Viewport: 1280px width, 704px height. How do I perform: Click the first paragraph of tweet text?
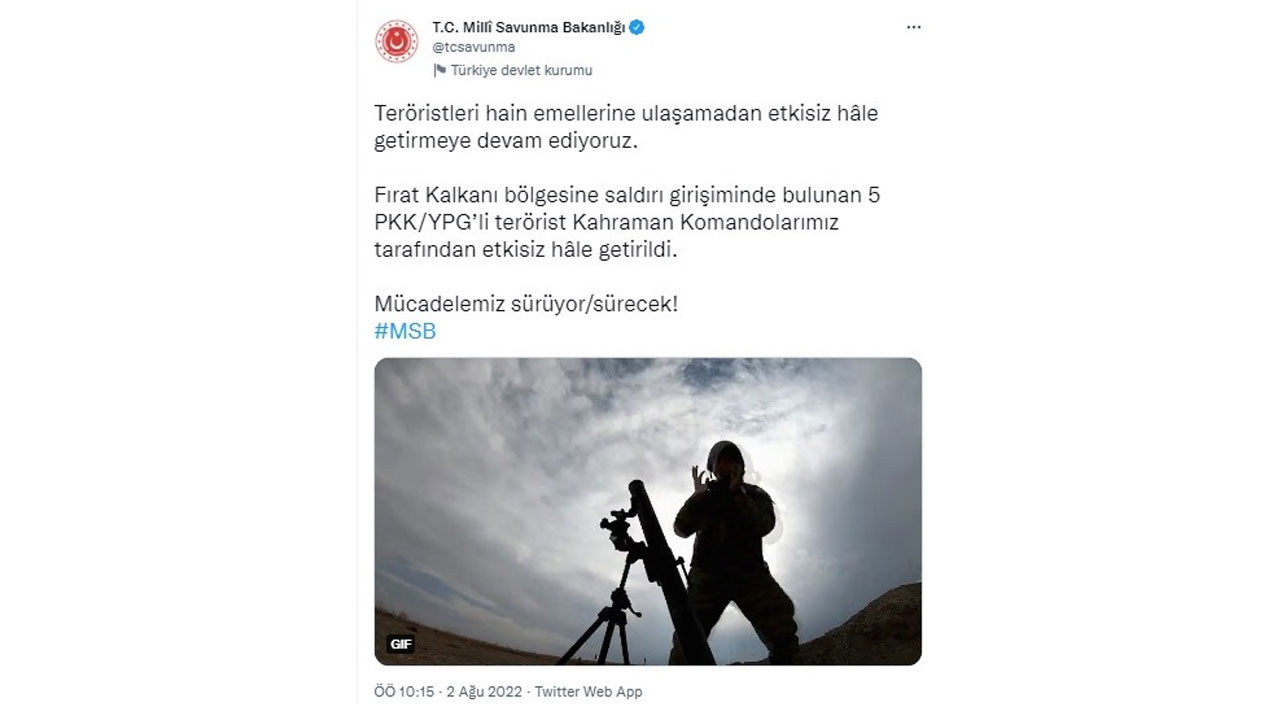[x=626, y=127]
